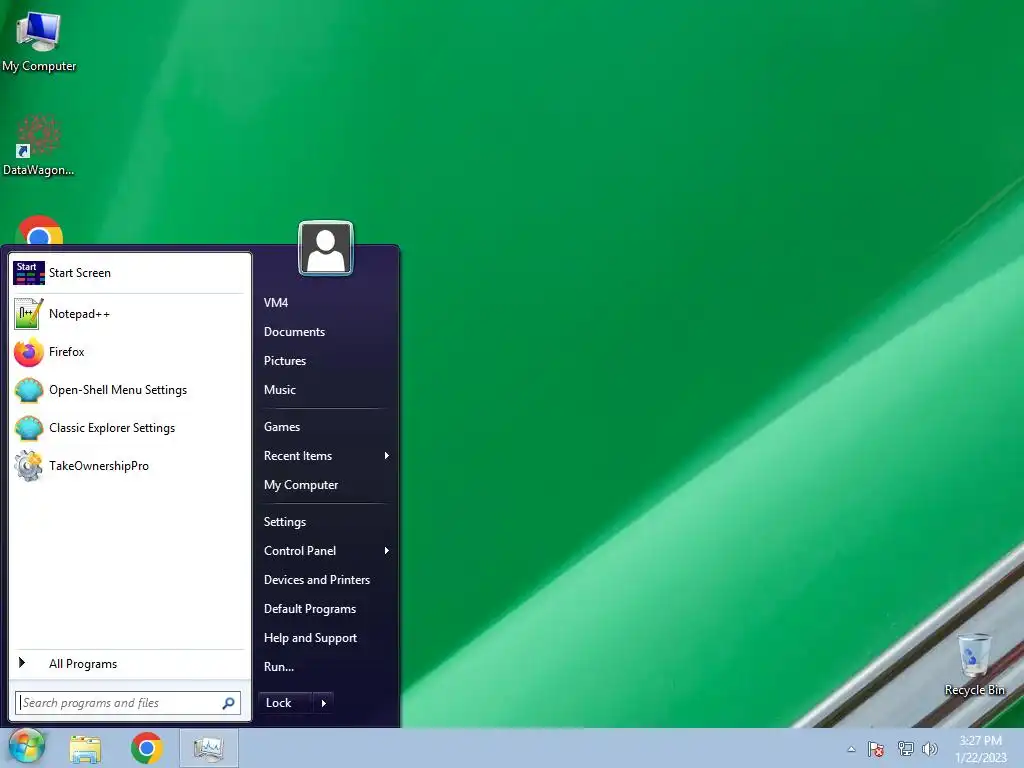1024x768 pixels.
Task: Click the All Programs label
Action: click(83, 664)
